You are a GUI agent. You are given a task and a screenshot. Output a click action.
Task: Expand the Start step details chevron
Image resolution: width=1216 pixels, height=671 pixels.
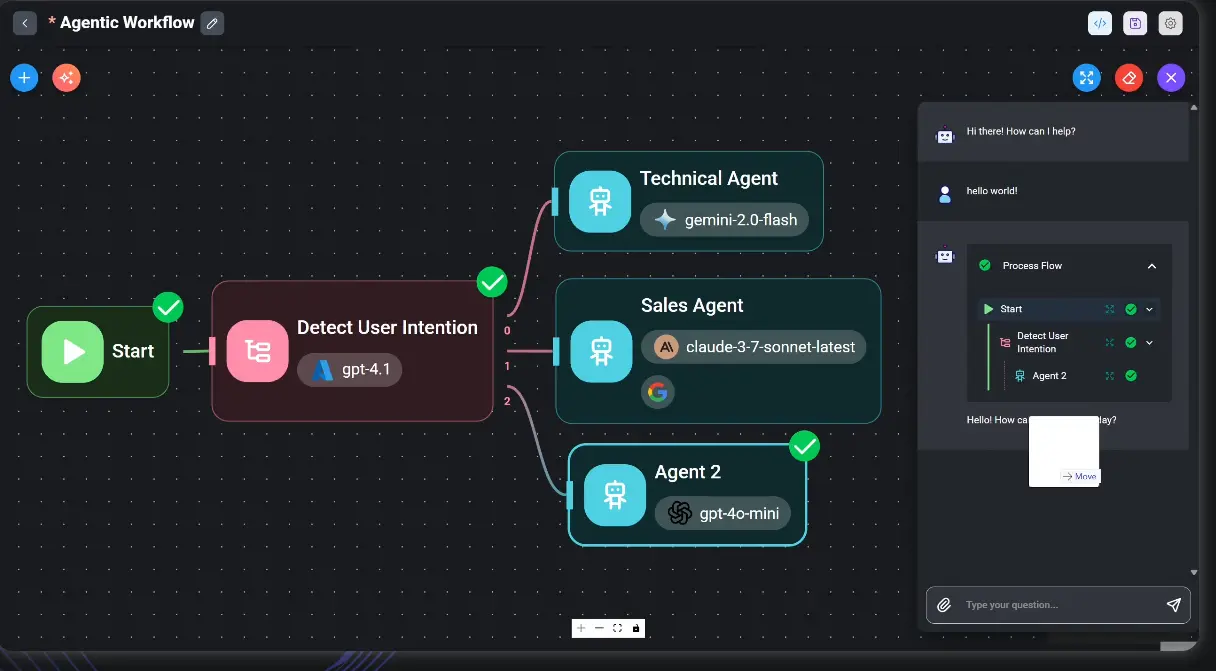point(1150,310)
